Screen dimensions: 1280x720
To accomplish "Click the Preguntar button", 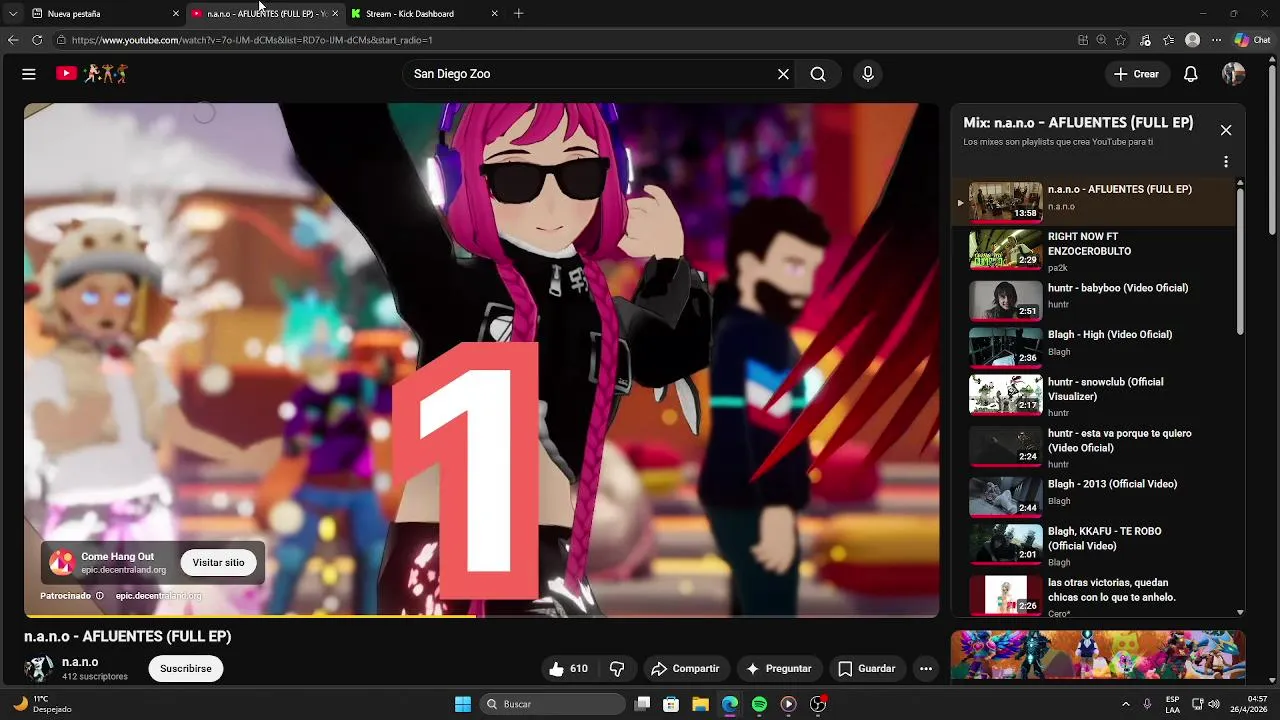I will [779, 669].
